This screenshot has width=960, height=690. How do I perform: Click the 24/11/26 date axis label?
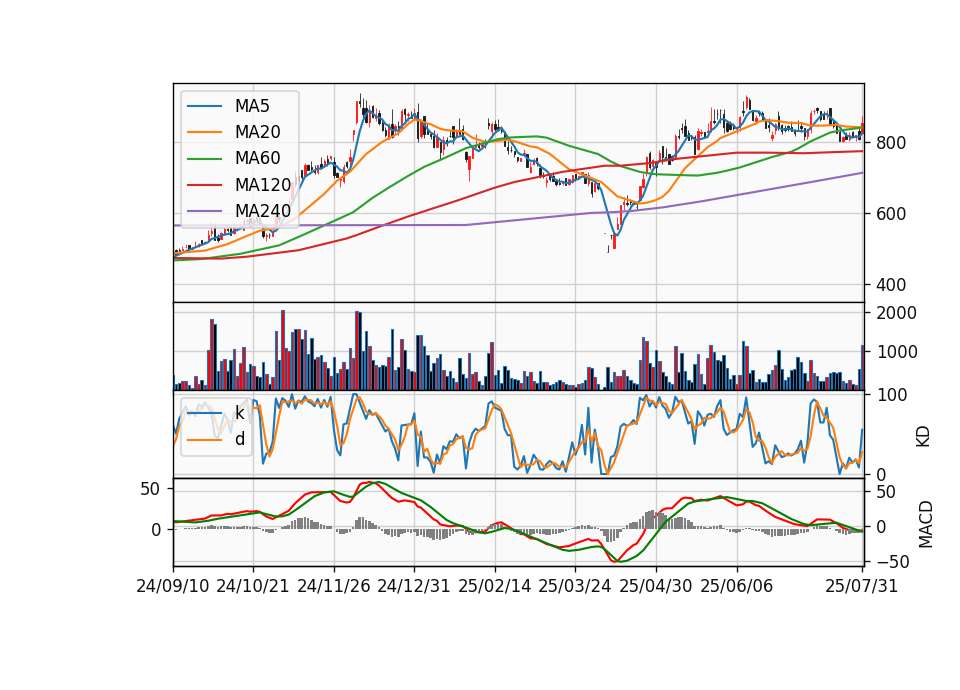pyautogui.click(x=334, y=586)
